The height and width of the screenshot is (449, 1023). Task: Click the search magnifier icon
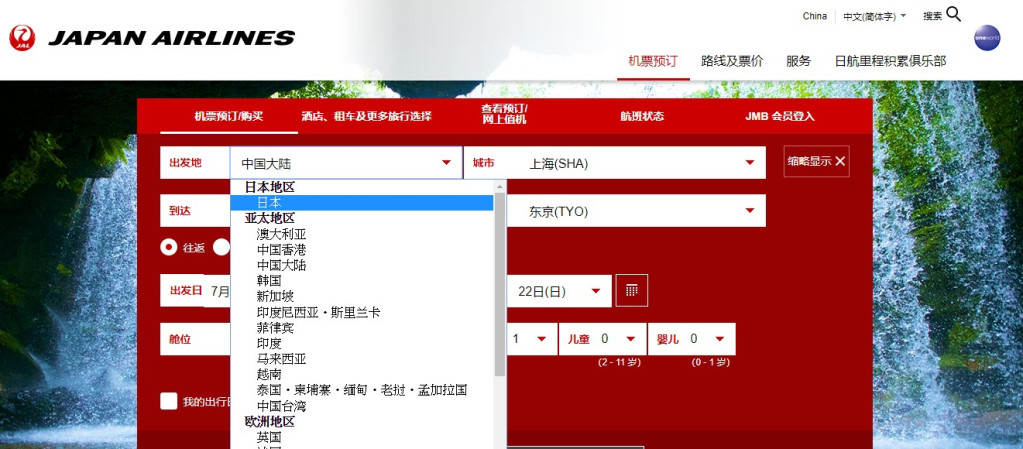point(953,14)
